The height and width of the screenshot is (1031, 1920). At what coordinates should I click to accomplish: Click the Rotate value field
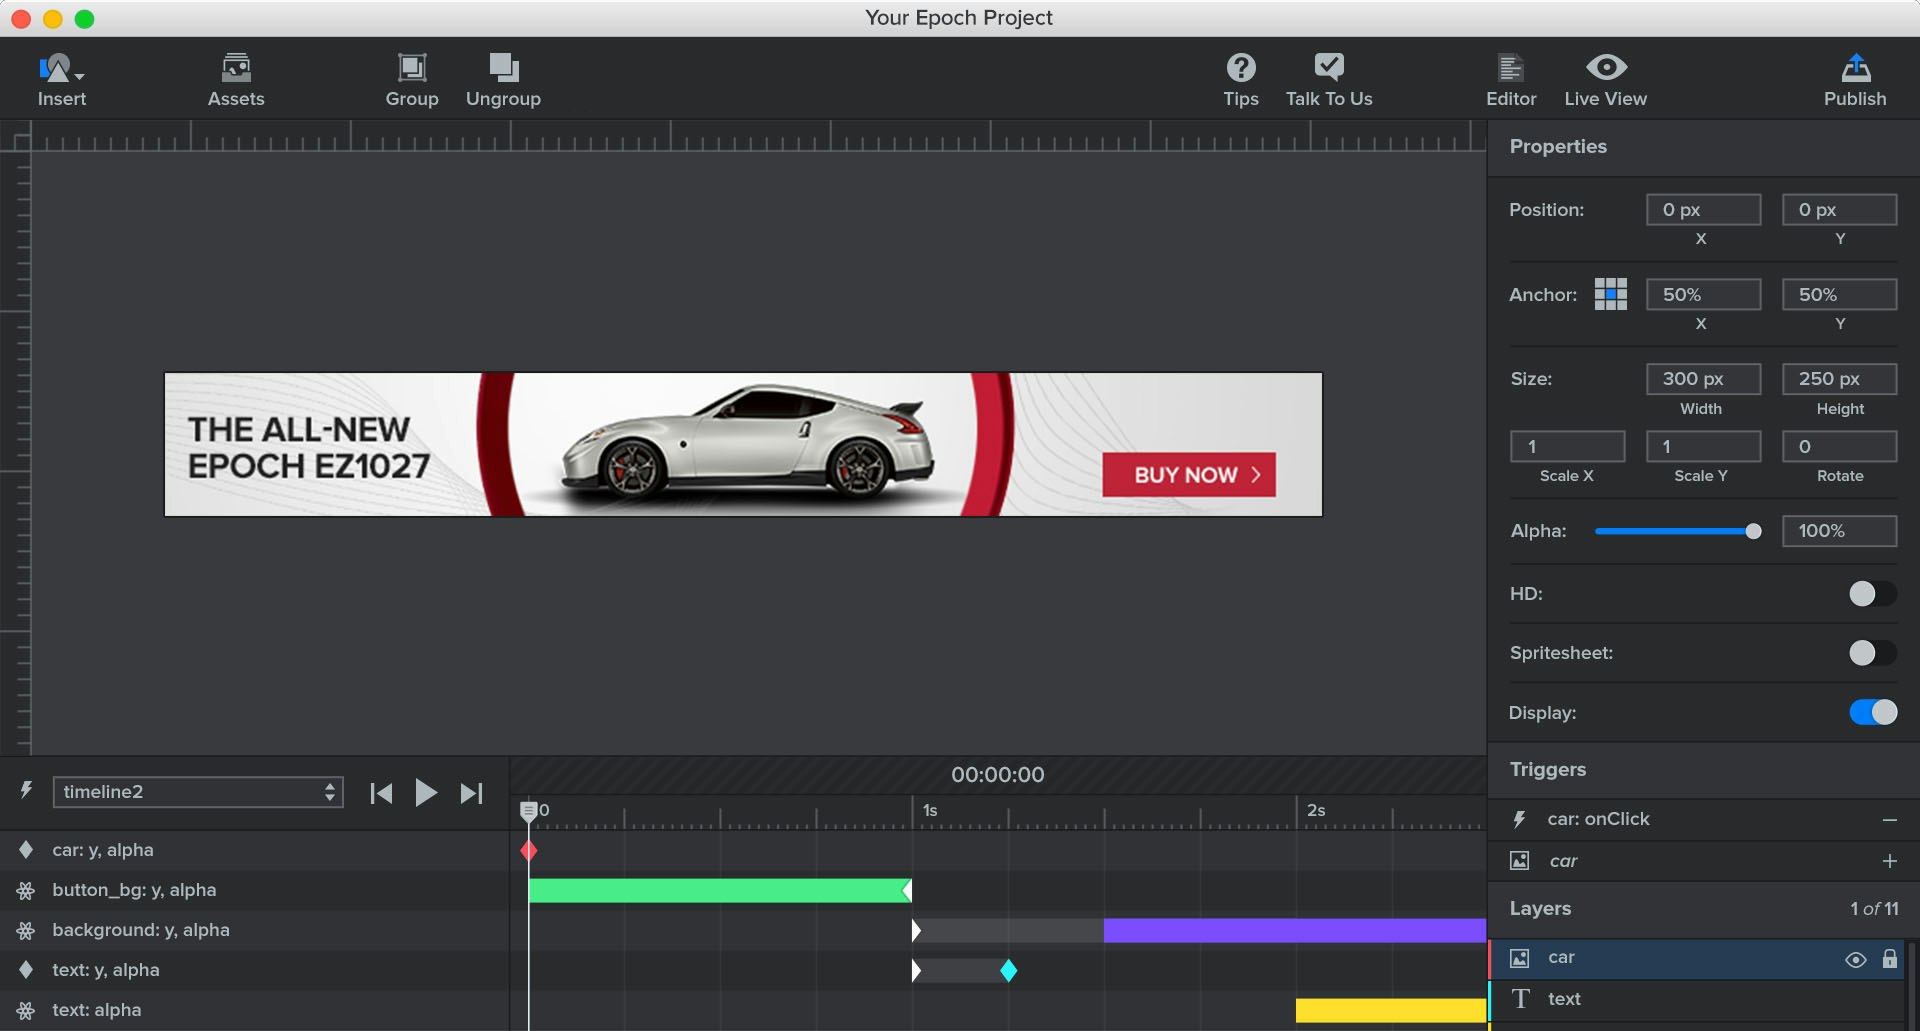1839,446
